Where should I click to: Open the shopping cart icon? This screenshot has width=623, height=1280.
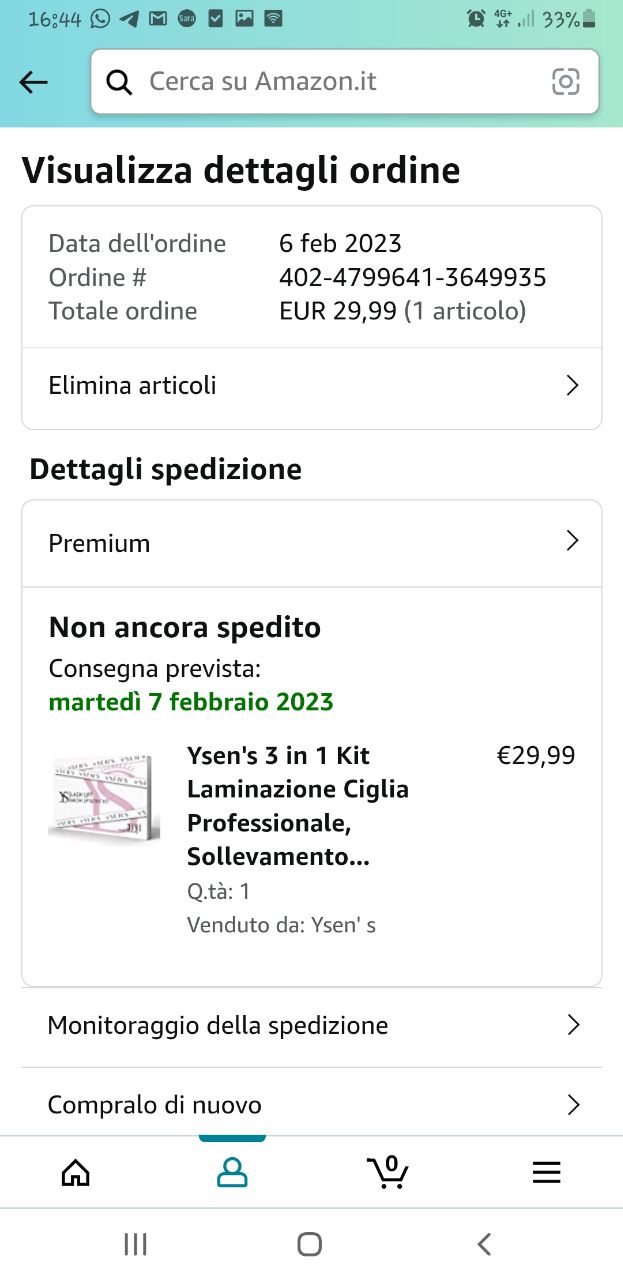point(388,1171)
